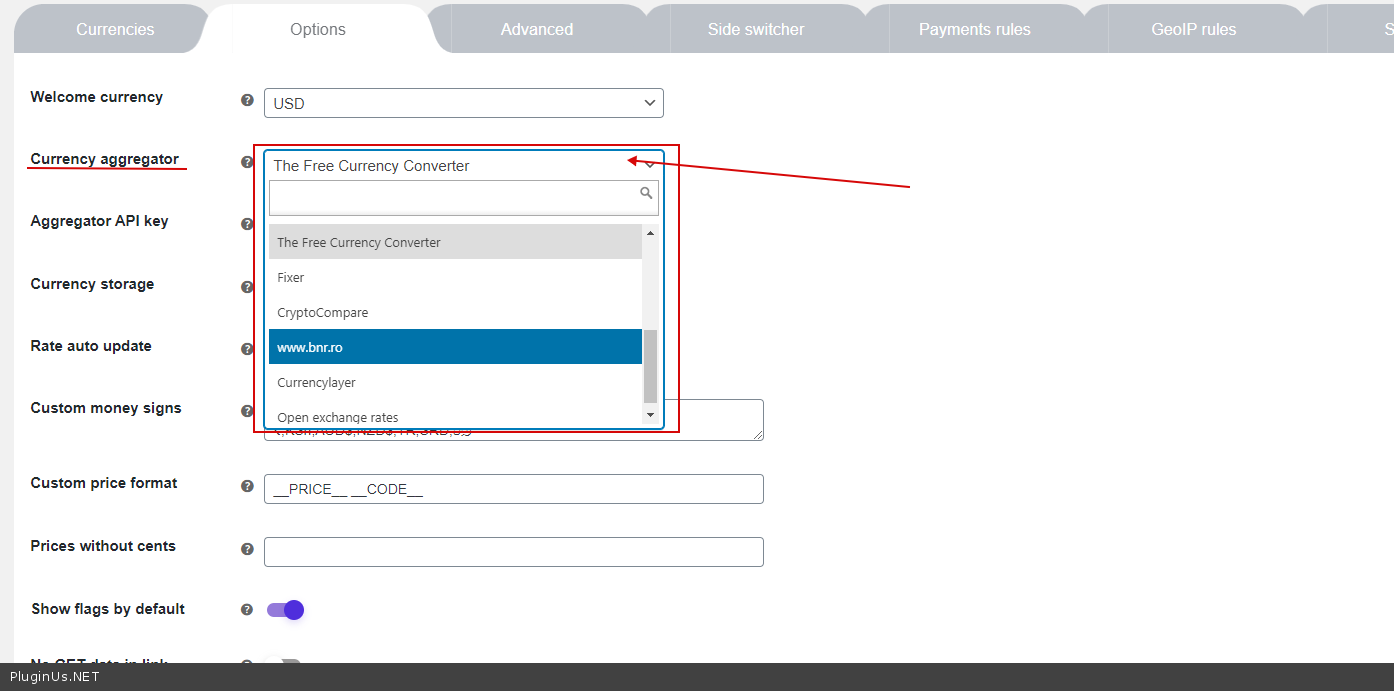The height and width of the screenshot is (691, 1394).
Task: Open the Advanced tab
Action: coord(537,29)
